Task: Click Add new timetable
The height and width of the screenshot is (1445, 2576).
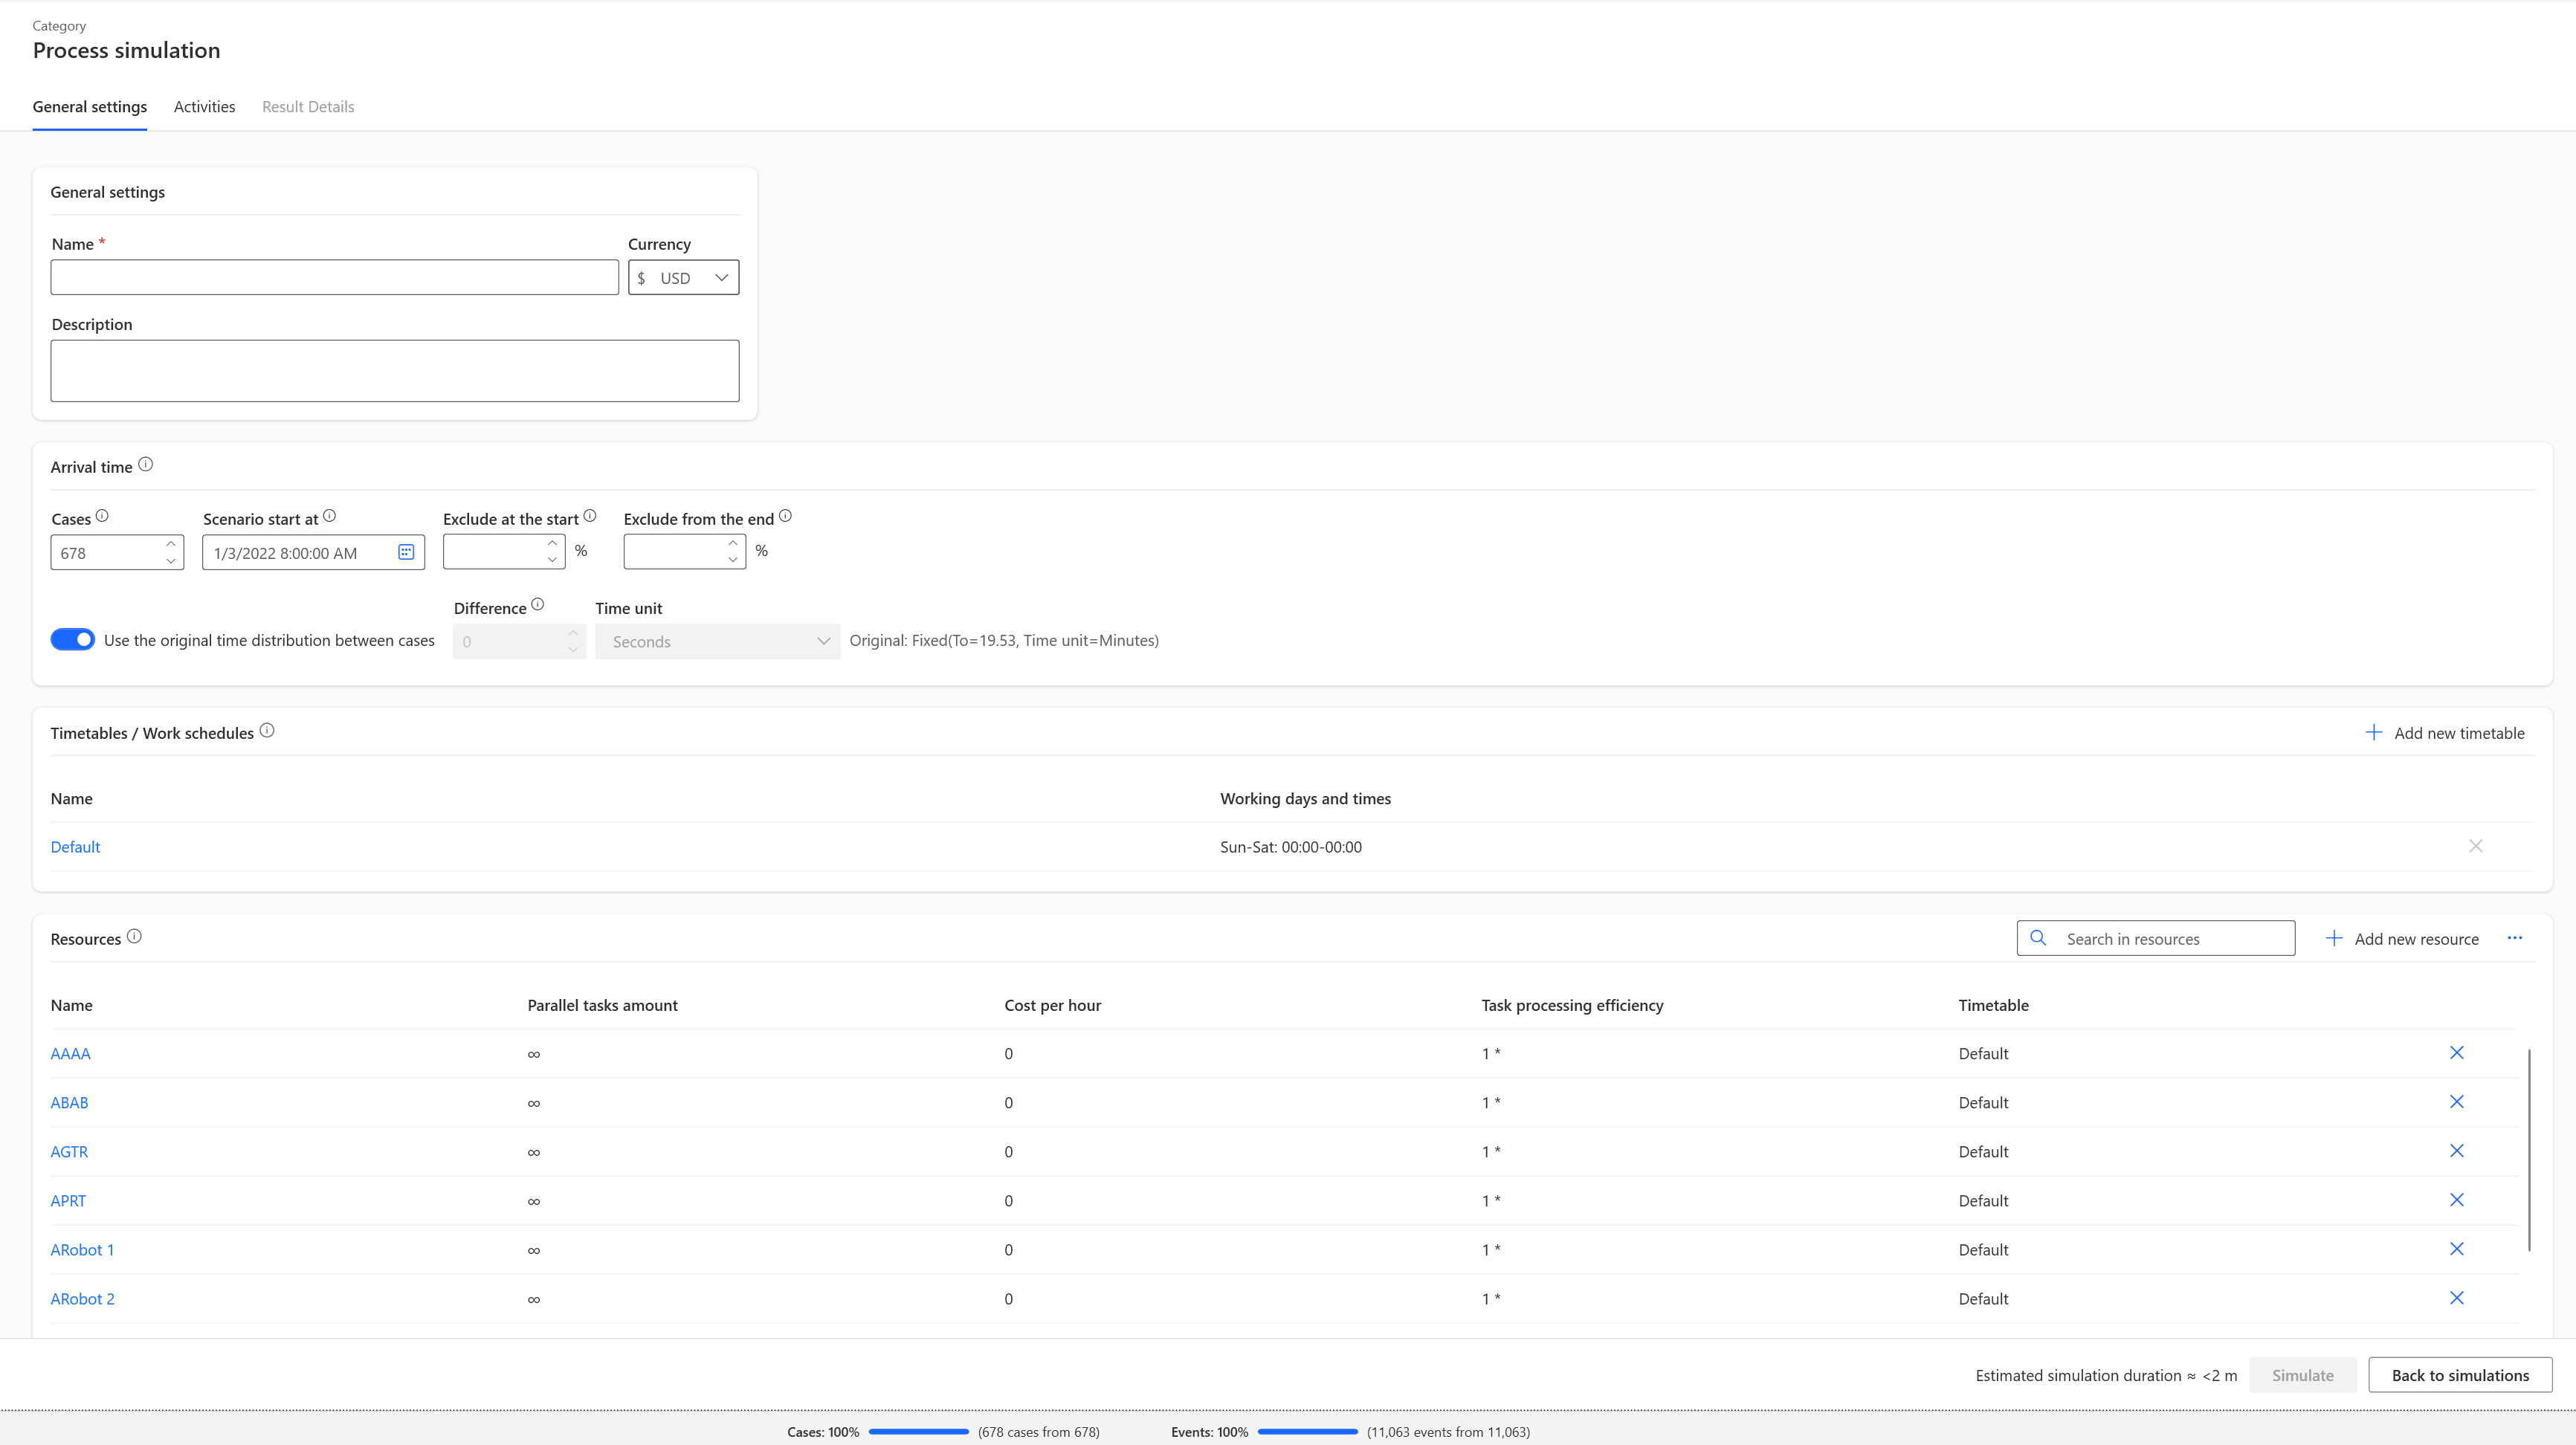Action: (x=2444, y=733)
